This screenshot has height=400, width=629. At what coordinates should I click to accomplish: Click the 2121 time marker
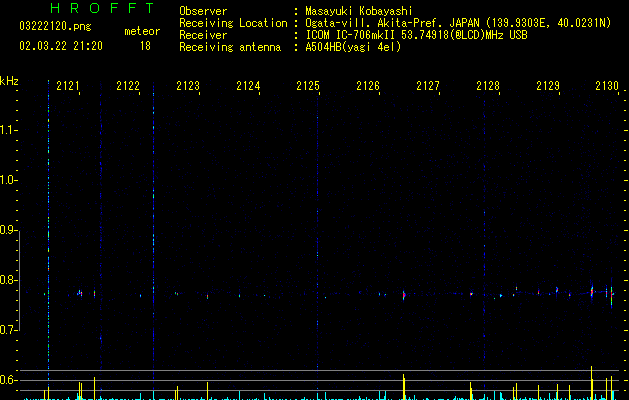(68, 86)
